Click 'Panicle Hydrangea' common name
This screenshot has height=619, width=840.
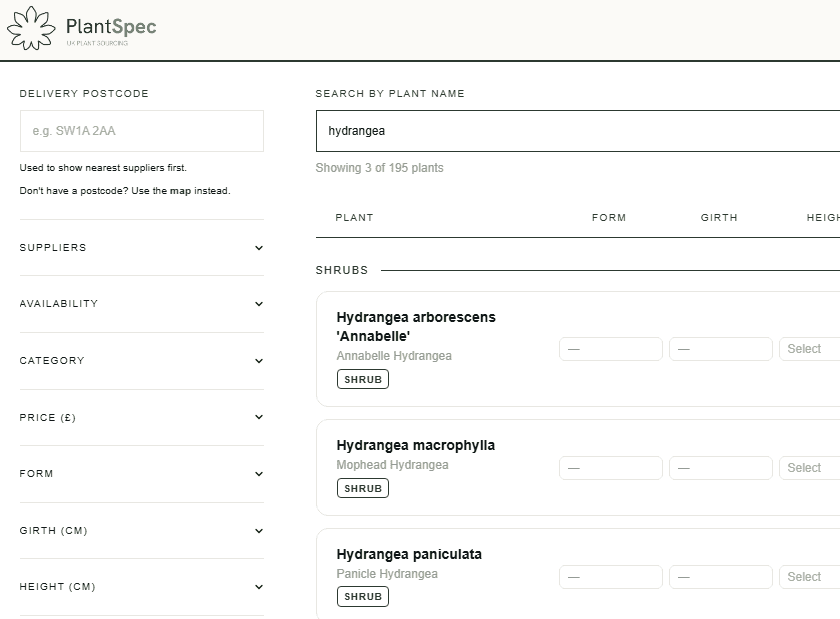point(387,574)
